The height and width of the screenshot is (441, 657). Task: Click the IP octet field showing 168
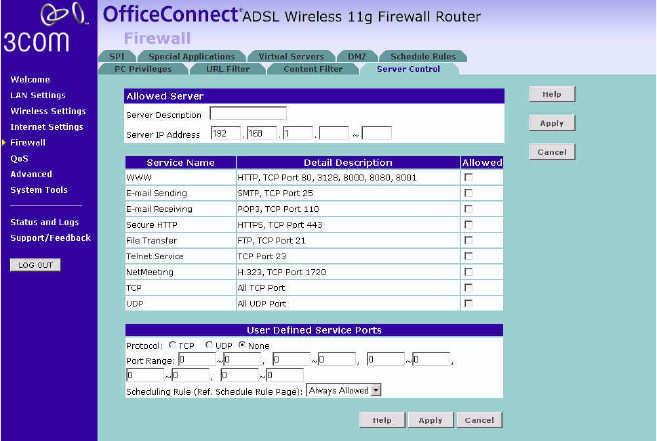[261, 133]
